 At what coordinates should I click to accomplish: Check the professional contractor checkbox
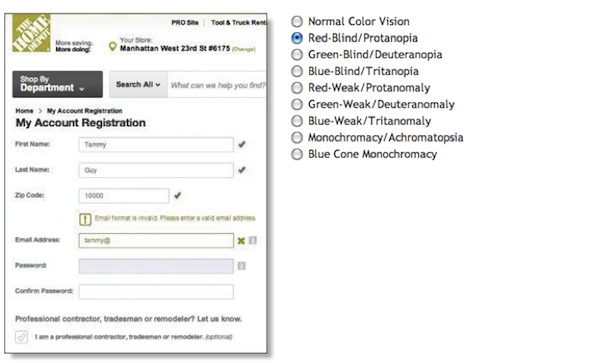point(21,337)
